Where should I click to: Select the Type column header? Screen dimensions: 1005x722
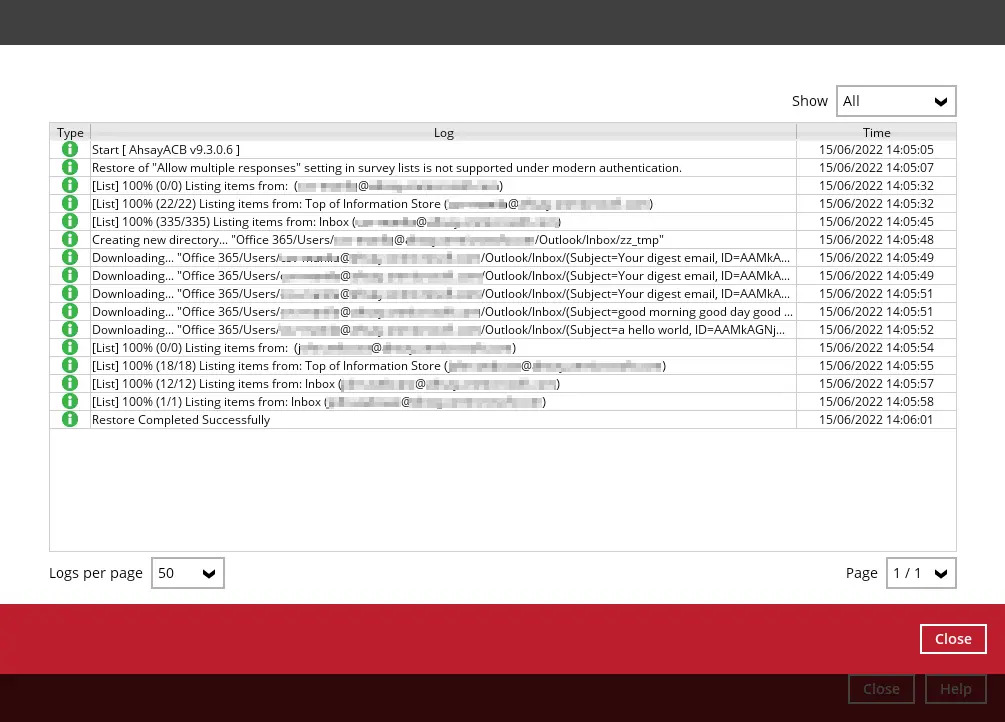70,132
